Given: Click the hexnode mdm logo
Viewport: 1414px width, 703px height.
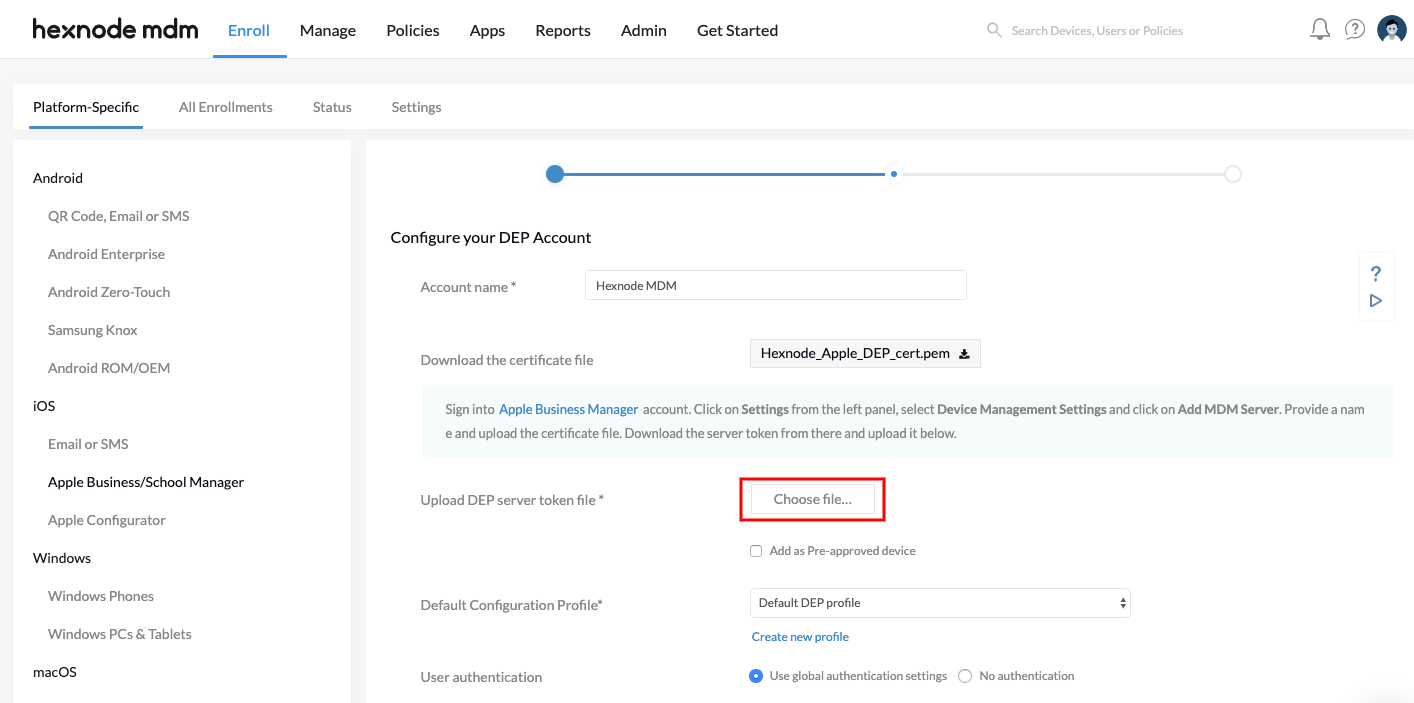Looking at the screenshot, I should click(x=115, y=29).
